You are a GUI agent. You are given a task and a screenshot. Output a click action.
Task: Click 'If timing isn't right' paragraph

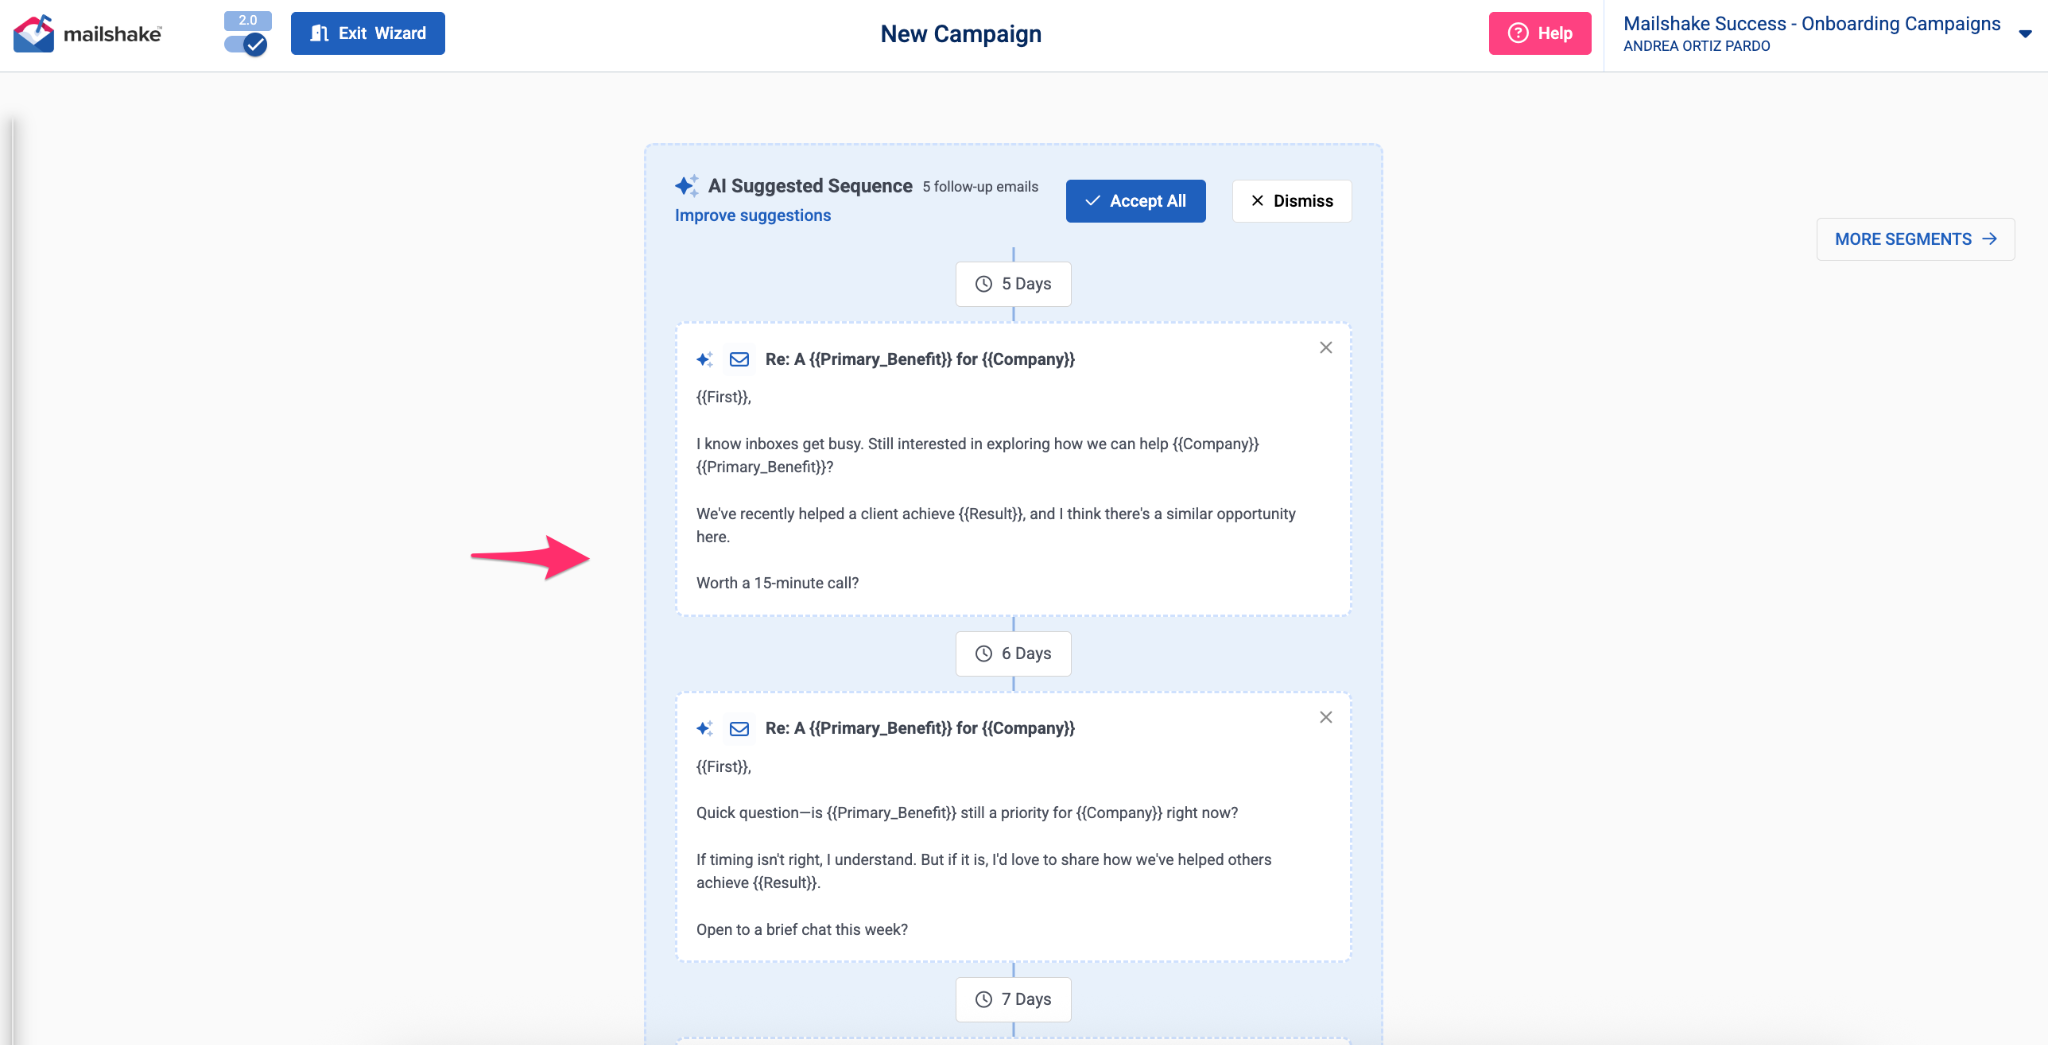click(x=984, y=872)
